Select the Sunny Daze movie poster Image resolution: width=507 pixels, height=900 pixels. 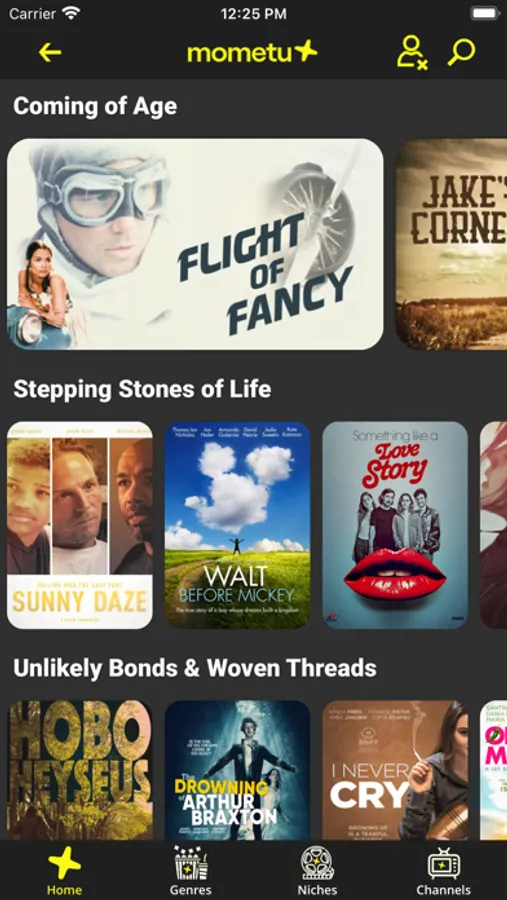(80, 525)
